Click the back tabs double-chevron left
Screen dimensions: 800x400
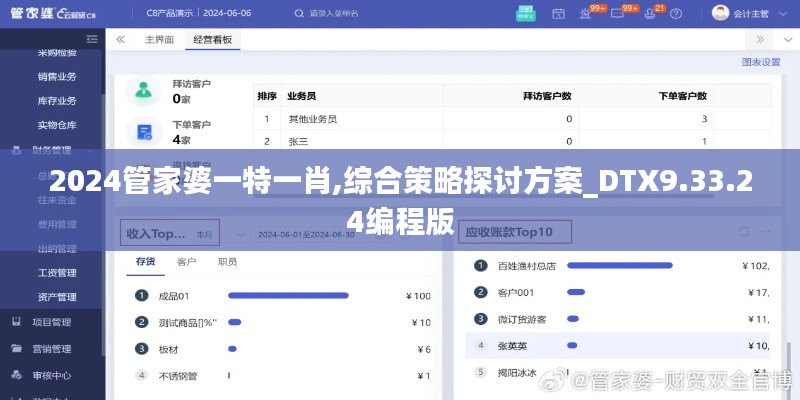120,39
